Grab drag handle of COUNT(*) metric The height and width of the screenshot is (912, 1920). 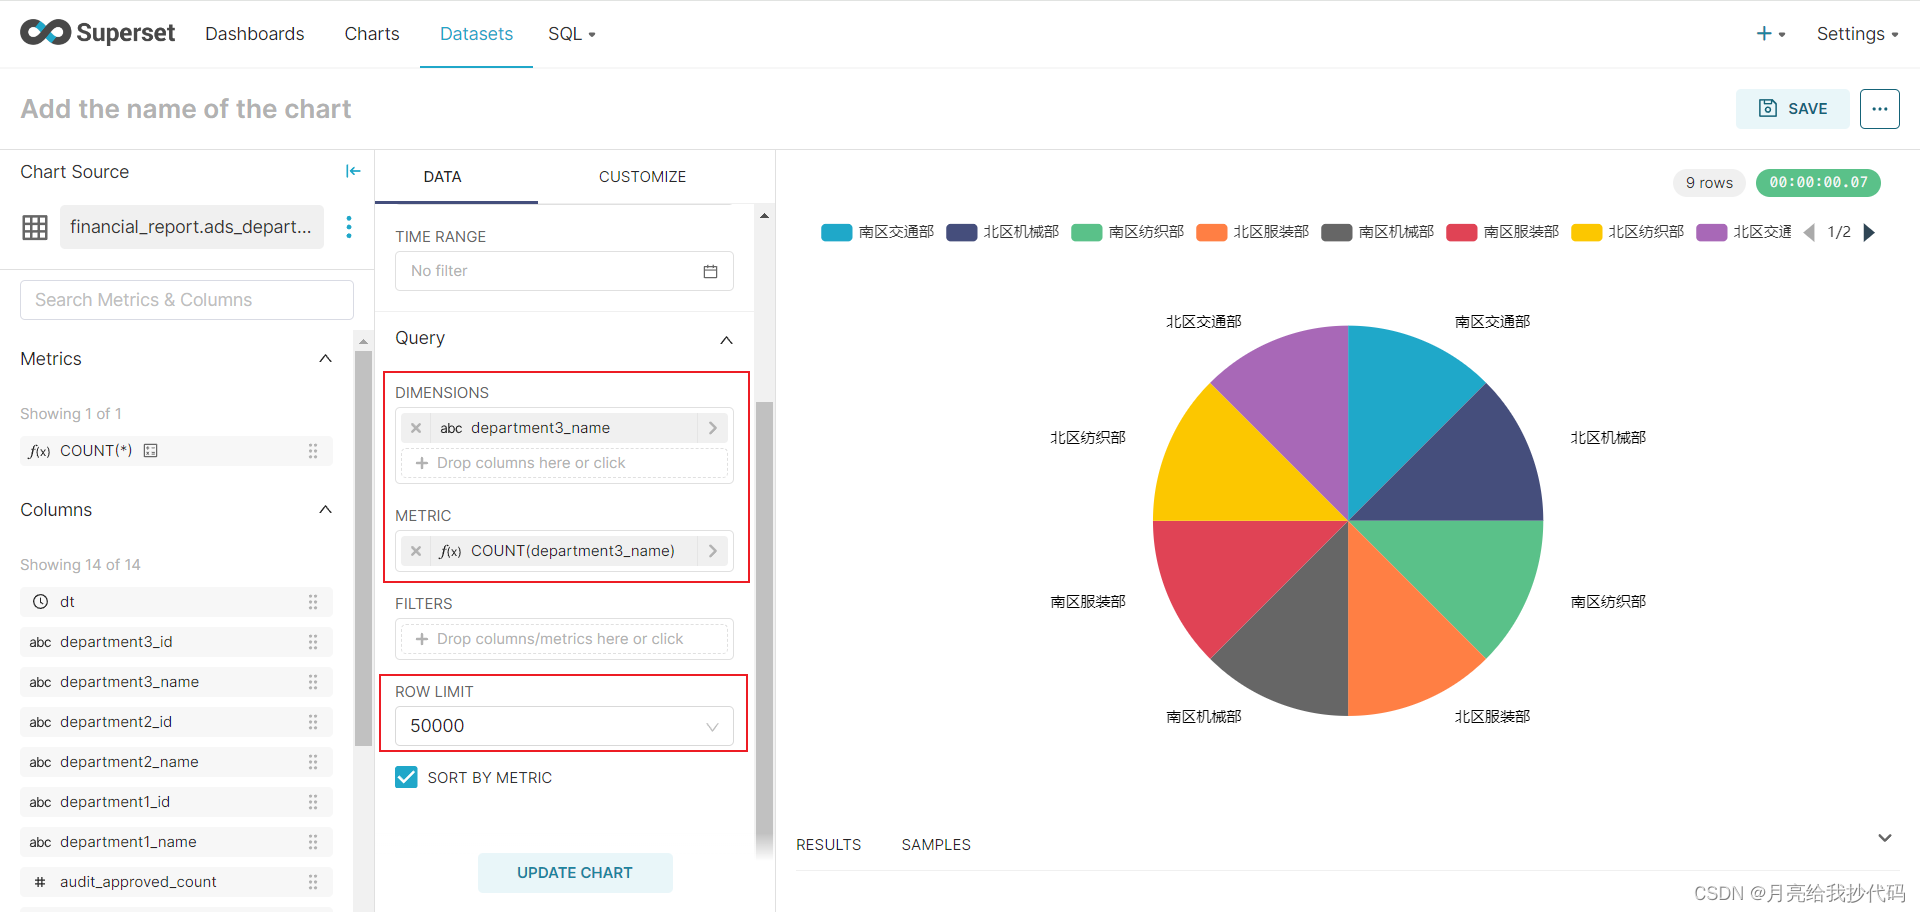pos(313,451)
